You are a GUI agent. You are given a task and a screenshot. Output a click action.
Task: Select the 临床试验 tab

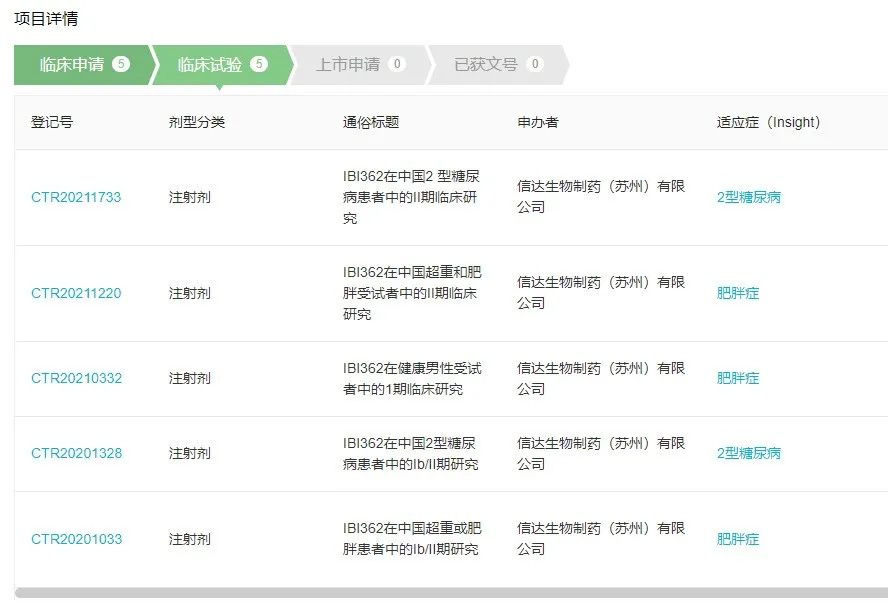click(209, 65)
